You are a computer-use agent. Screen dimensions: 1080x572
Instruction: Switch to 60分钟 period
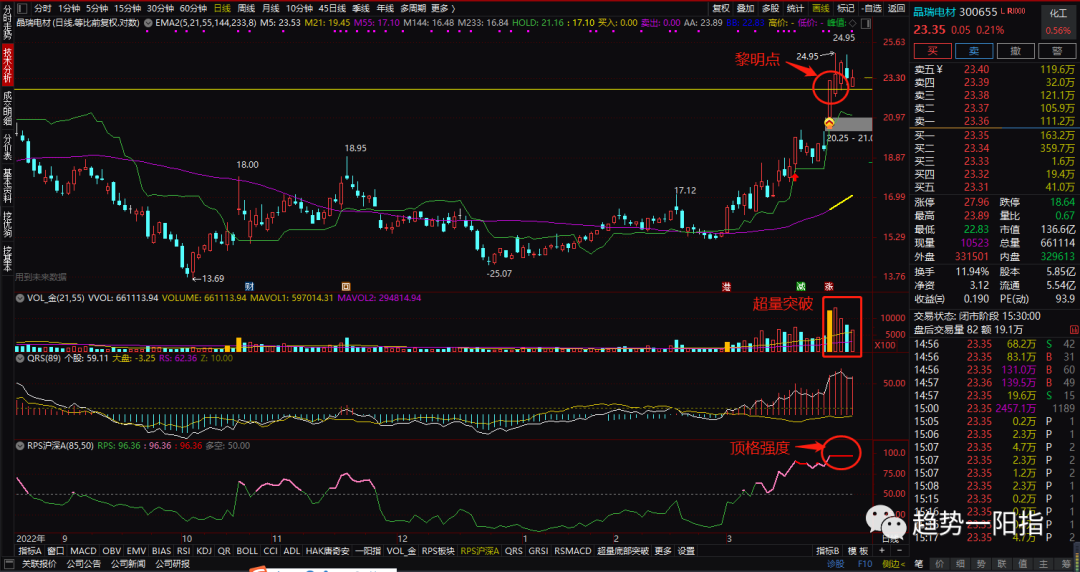pos(193,8)
